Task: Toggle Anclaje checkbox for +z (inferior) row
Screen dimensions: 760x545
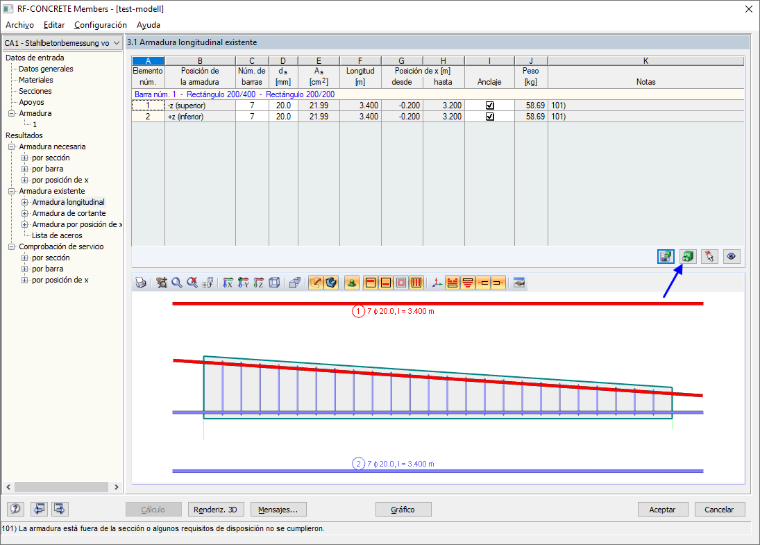Action: pos(490,116)
